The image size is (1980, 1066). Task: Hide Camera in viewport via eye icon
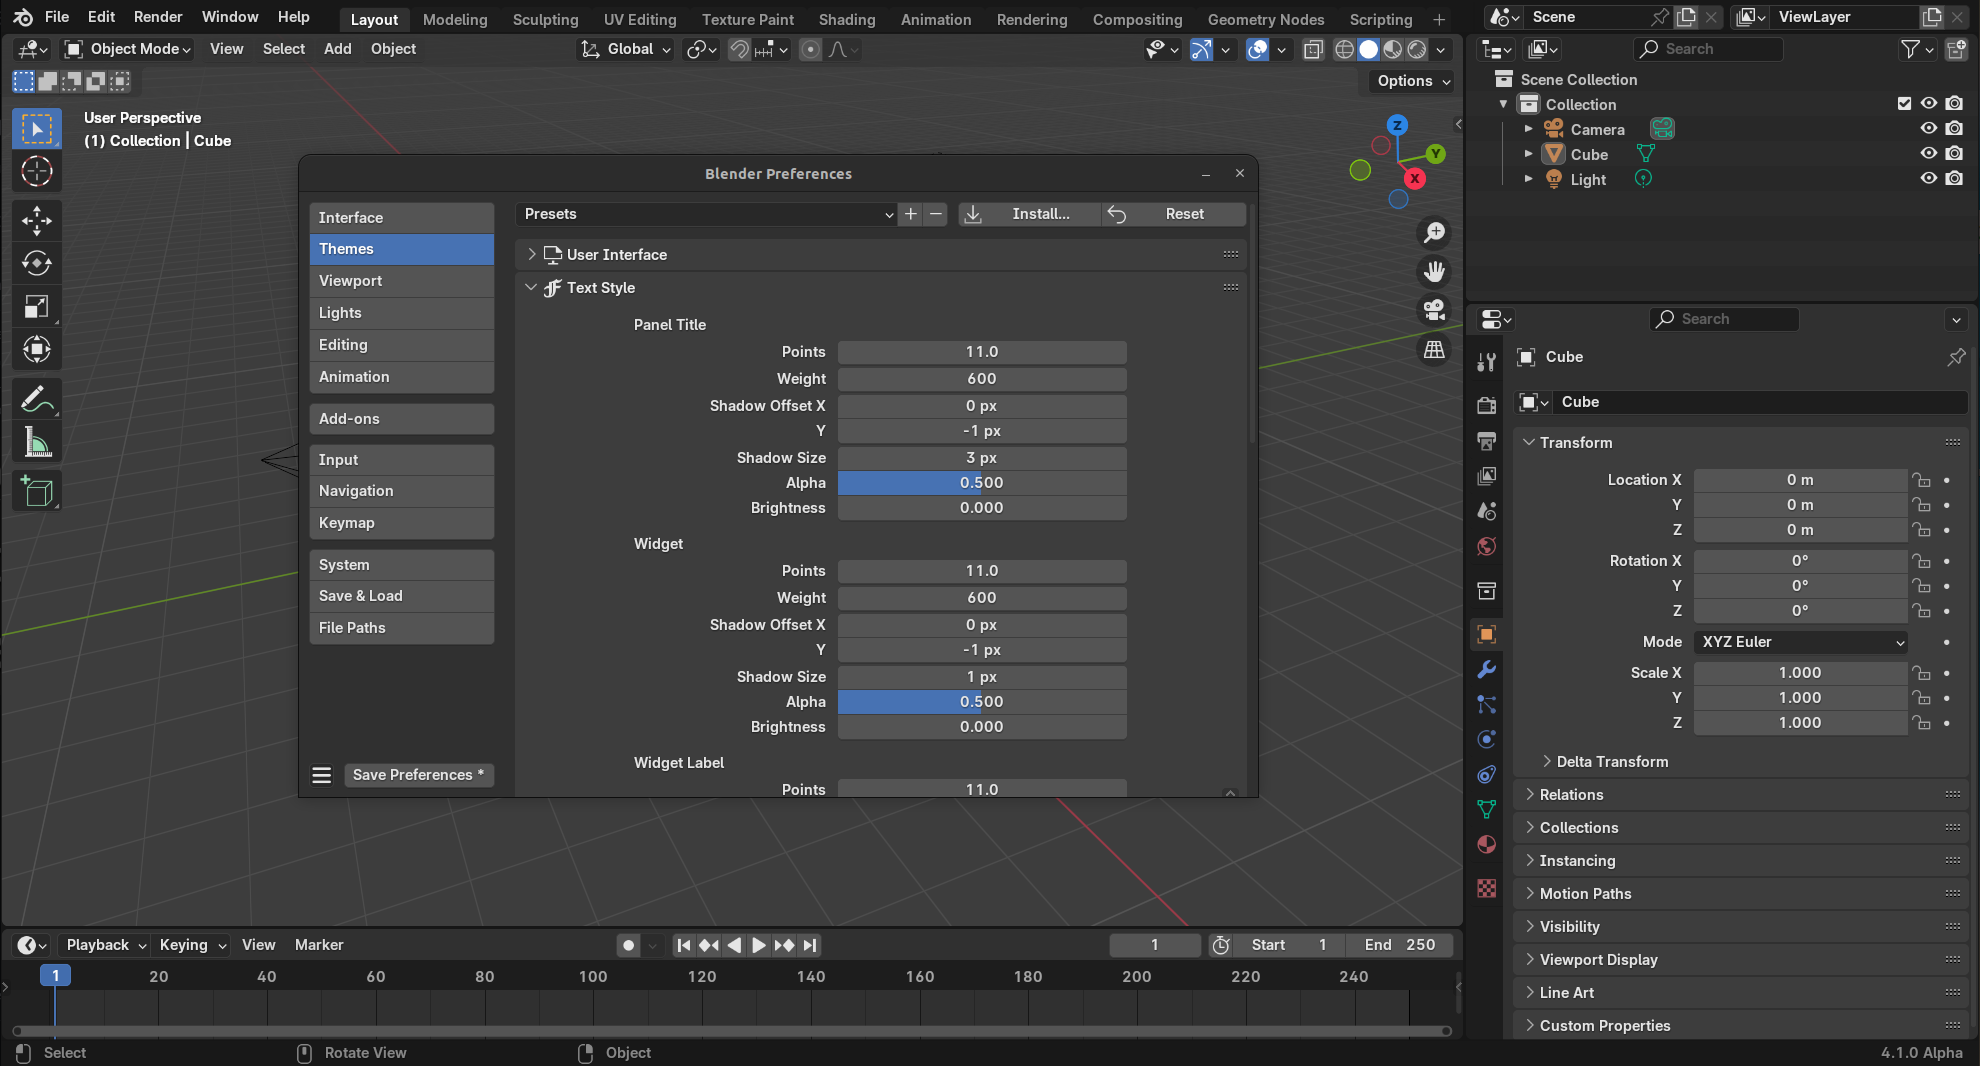pos(1929,129)
